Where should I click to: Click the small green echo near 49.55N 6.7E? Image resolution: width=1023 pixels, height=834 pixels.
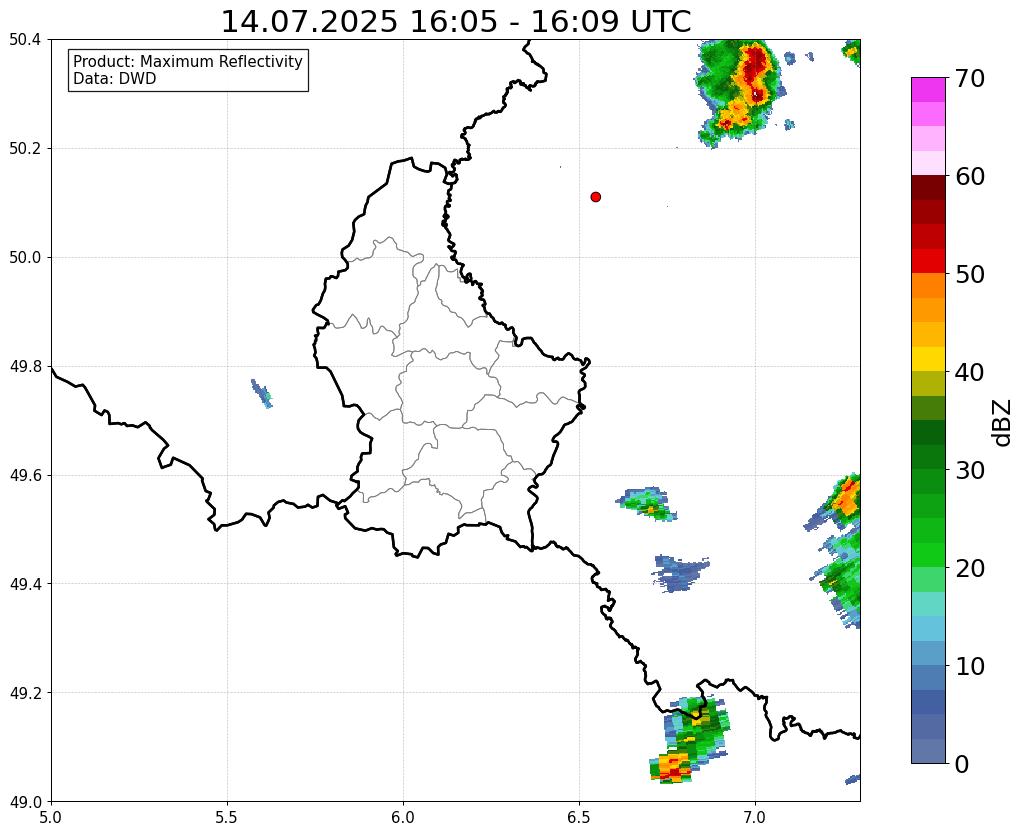(648, 503)
